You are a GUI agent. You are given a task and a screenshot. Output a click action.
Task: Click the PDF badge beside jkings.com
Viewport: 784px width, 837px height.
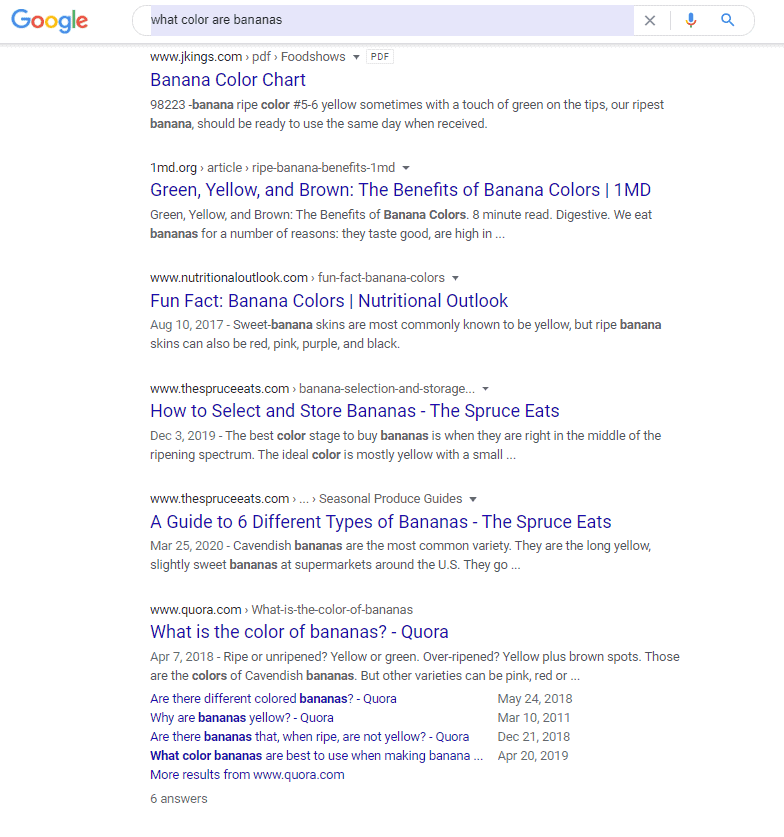tap(380, 57)
